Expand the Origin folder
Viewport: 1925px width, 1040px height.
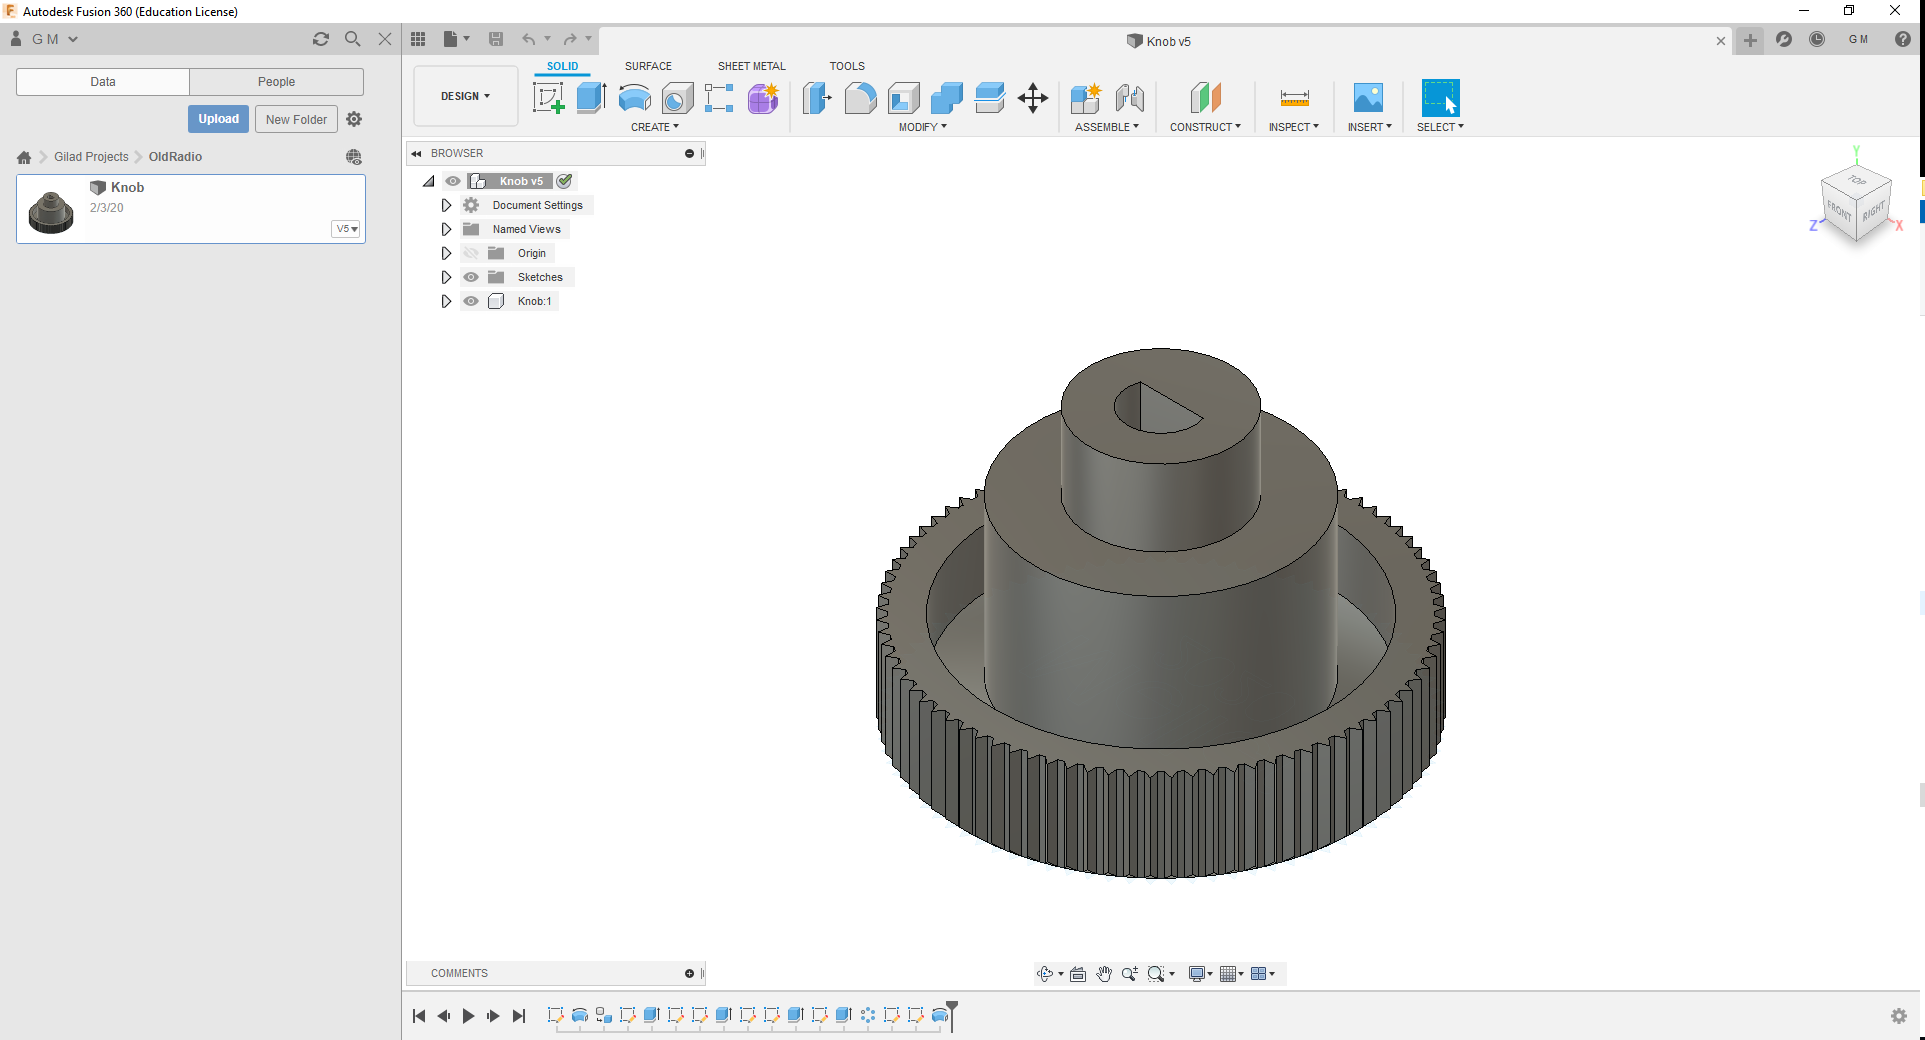(x=446, y=253)
